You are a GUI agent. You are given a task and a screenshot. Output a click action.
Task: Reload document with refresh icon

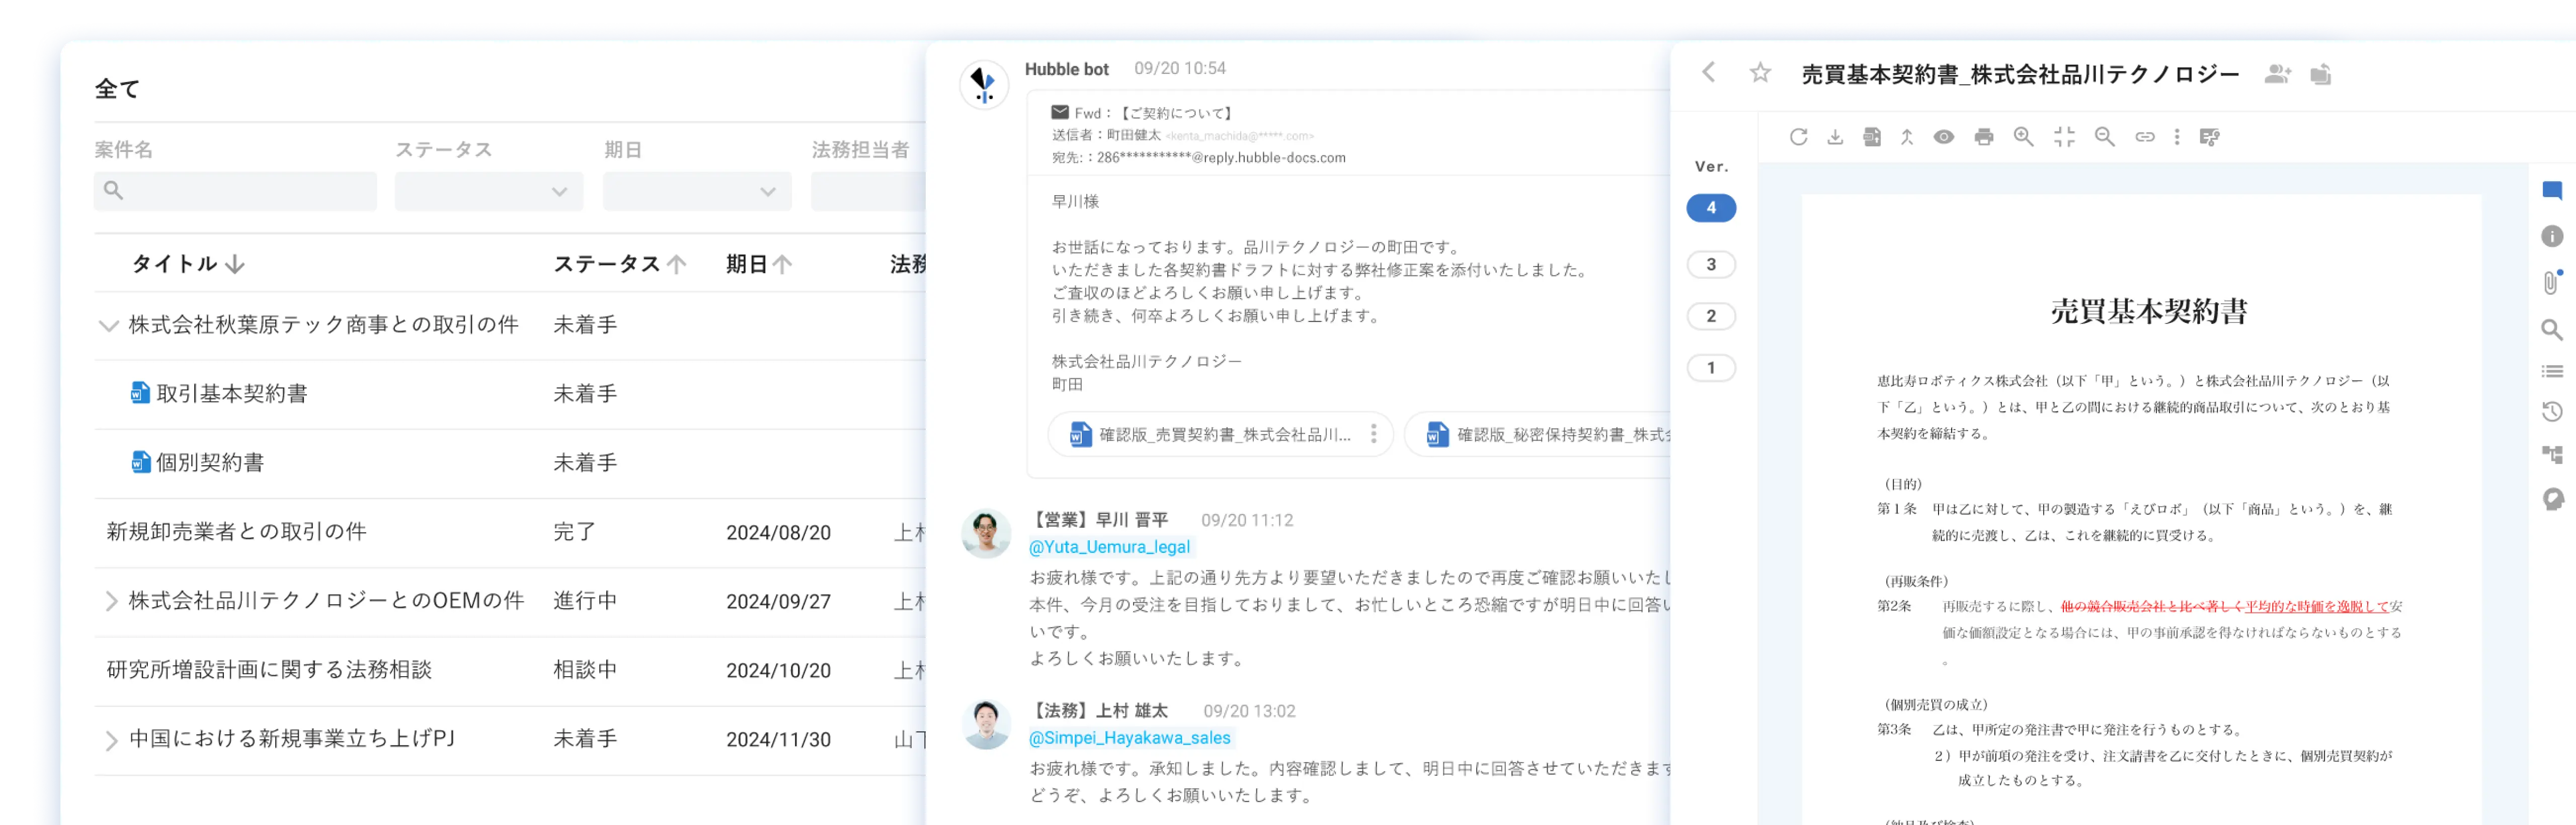point(1798,137)
